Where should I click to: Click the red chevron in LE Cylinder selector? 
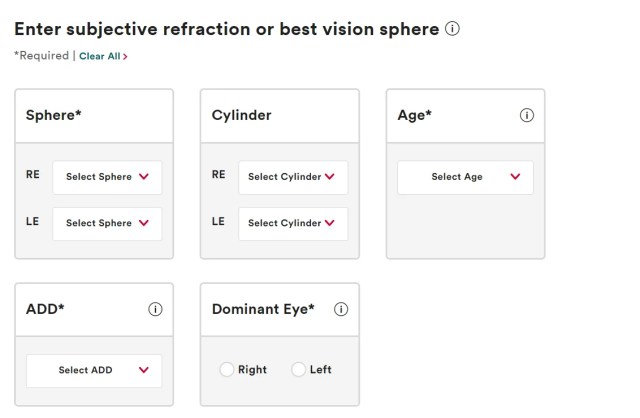330,223
